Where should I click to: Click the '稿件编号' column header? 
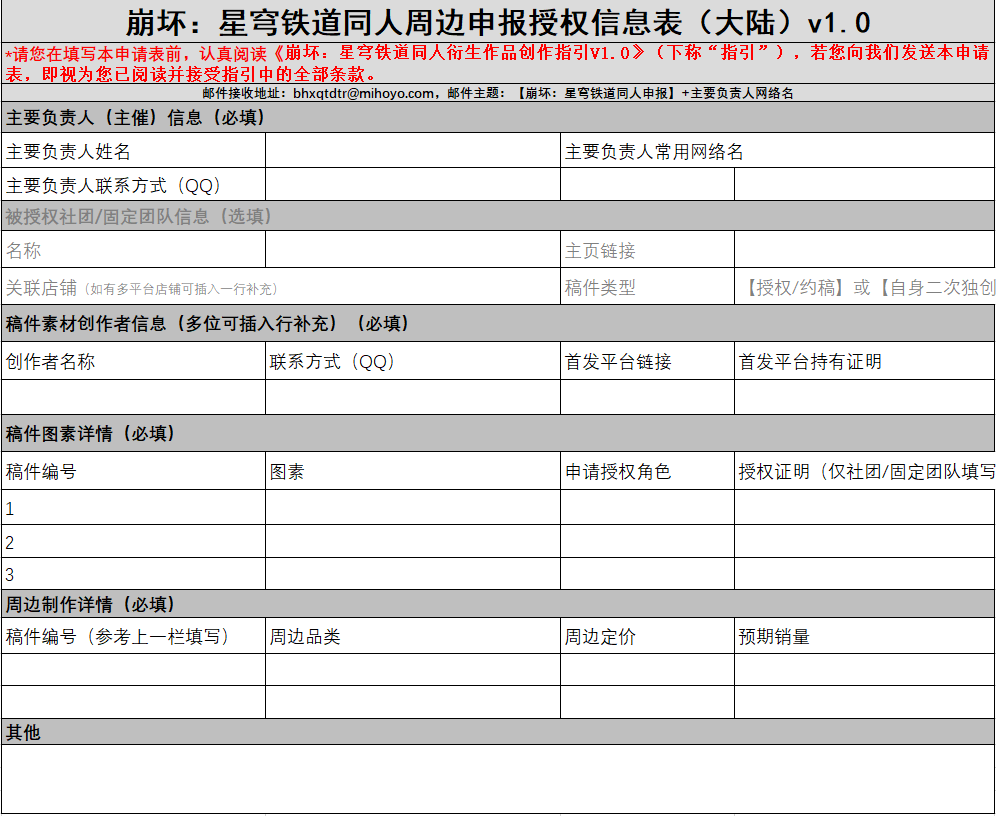pyautogui.click(x=133, y=471)
